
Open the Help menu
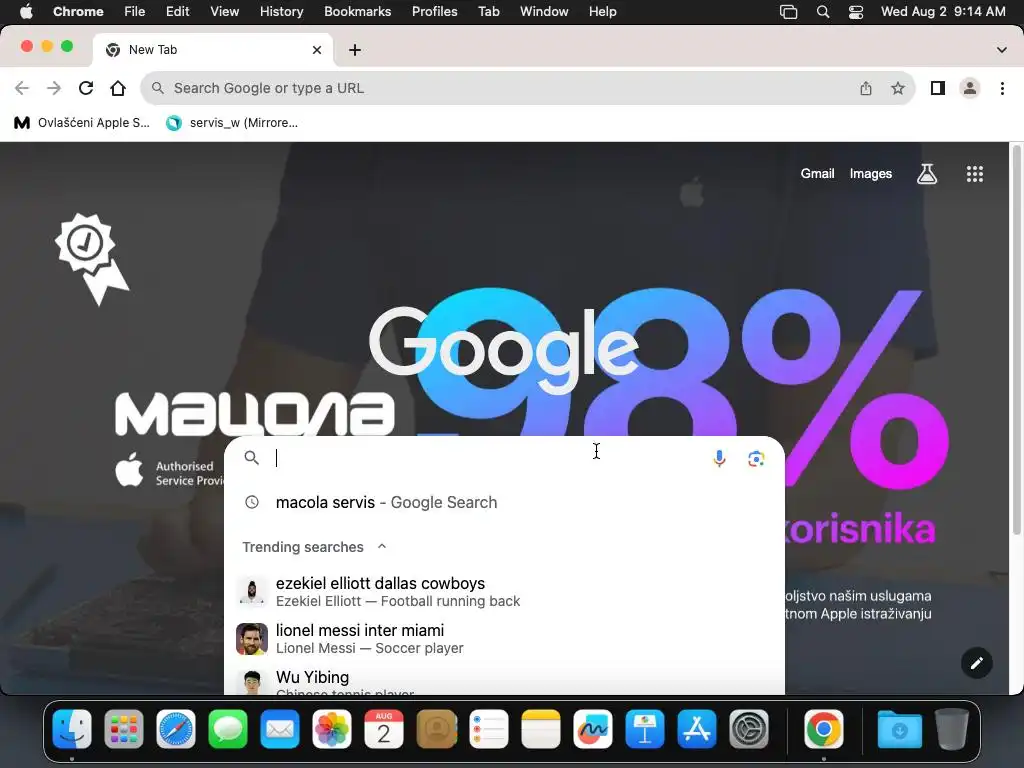point(602,12)
